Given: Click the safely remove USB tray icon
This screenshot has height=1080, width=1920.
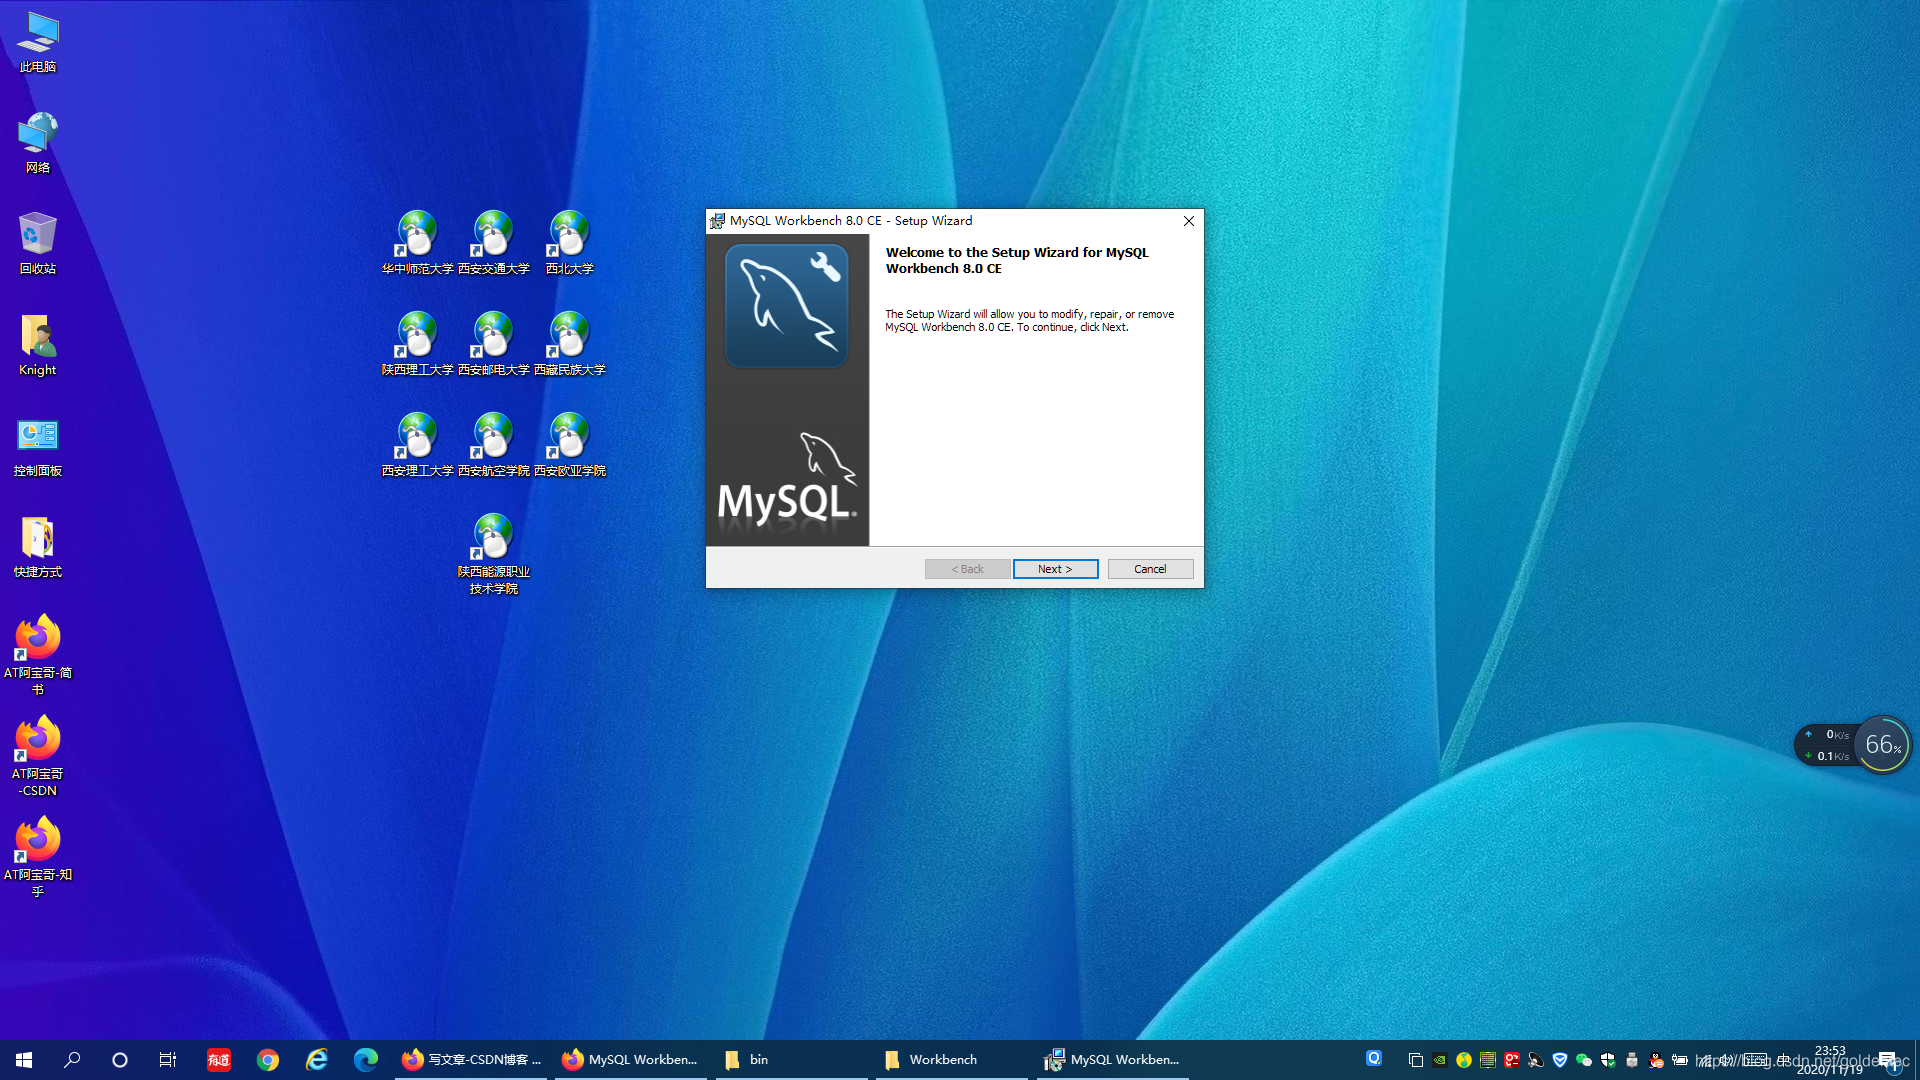Looking at the screenshot, I should 1632,1060.
